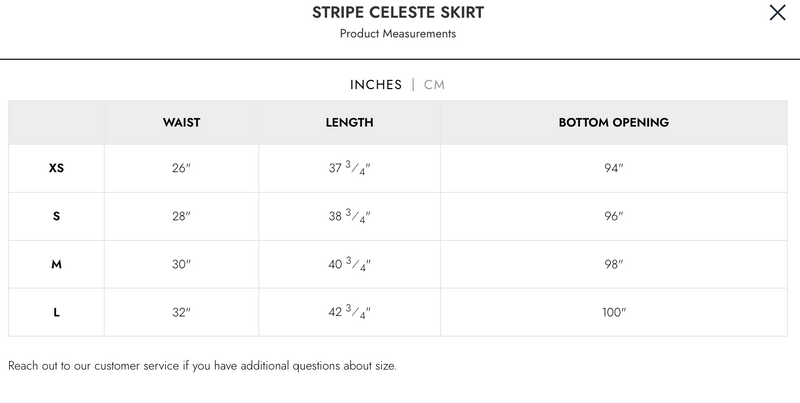
Task: Click the BOTTOM OPENING column header
Action: click(613, 123)
